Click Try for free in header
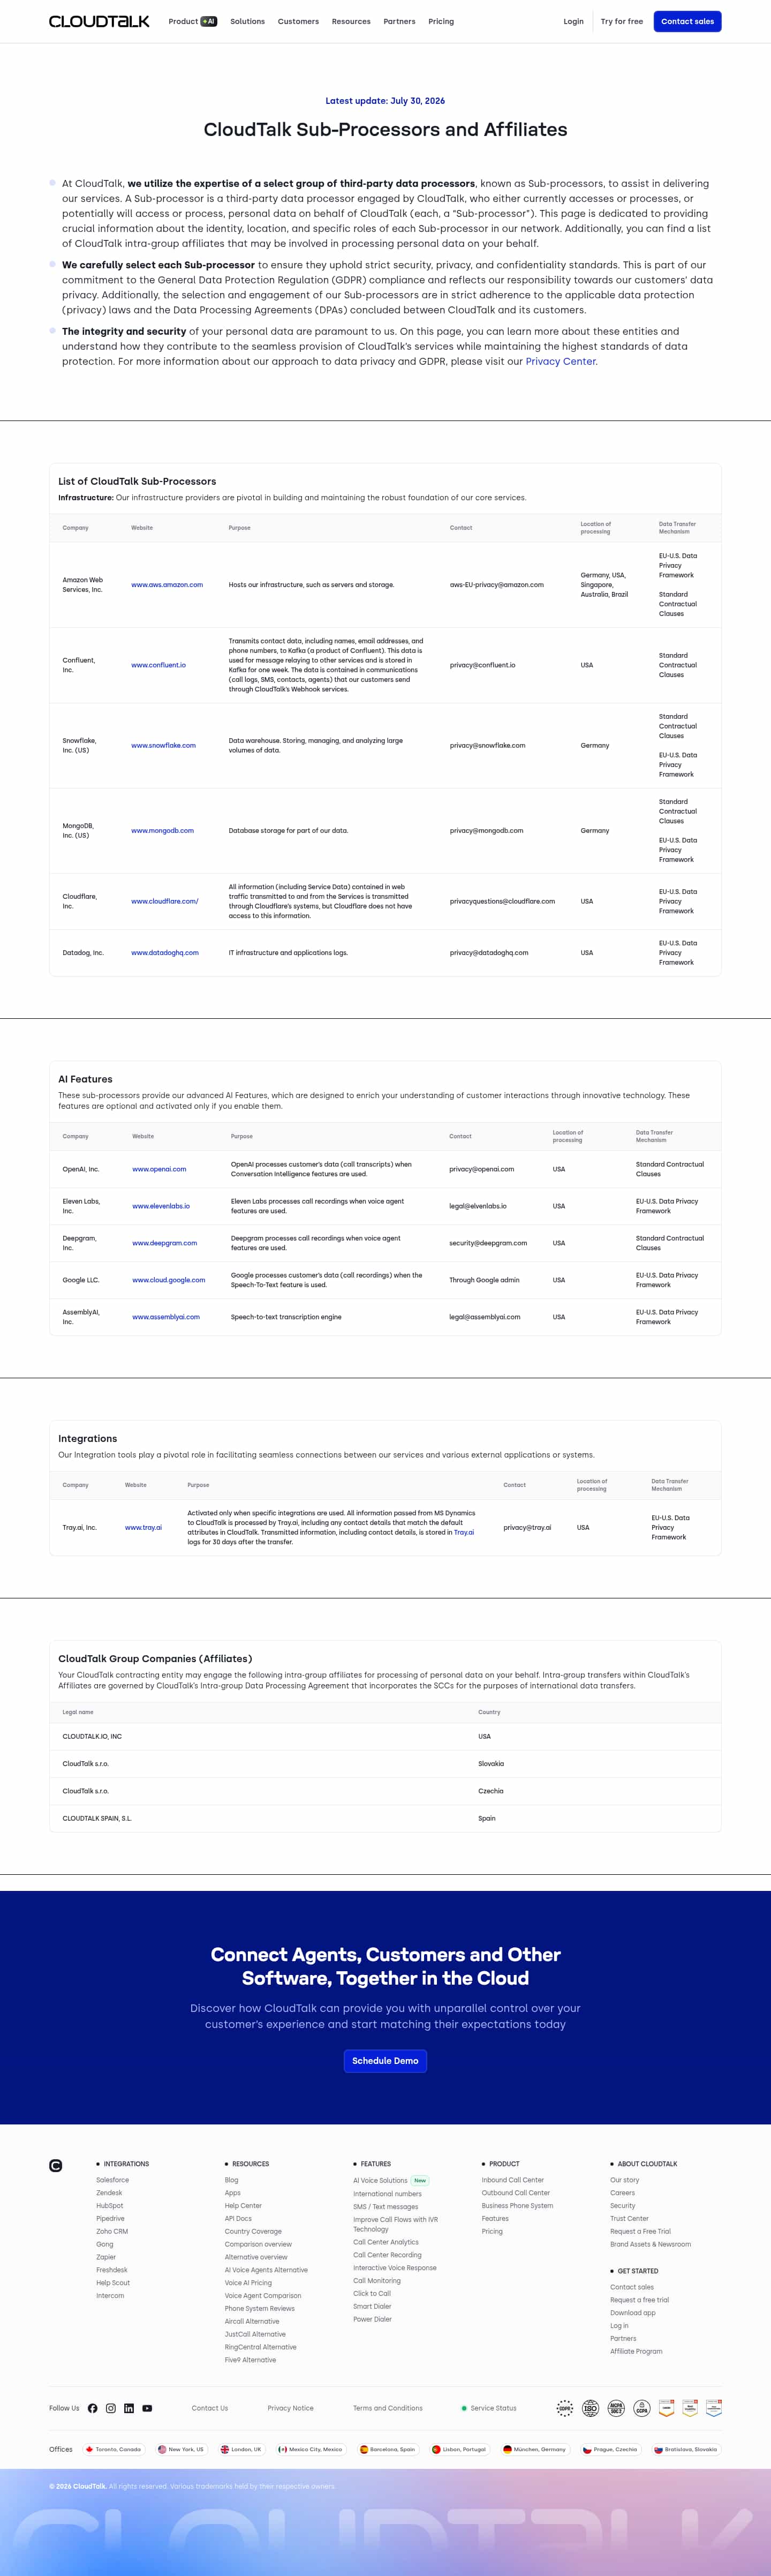The width and height of the screenshot is (771, 2576). tap(622, 21)
